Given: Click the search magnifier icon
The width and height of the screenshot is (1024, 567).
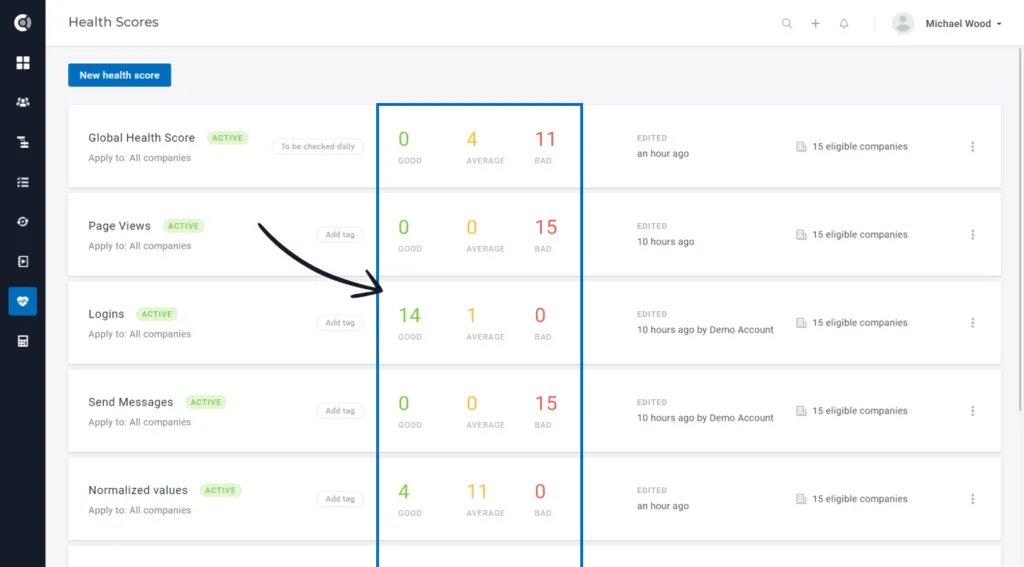Looking at the screenshot, I should [787, 24].
